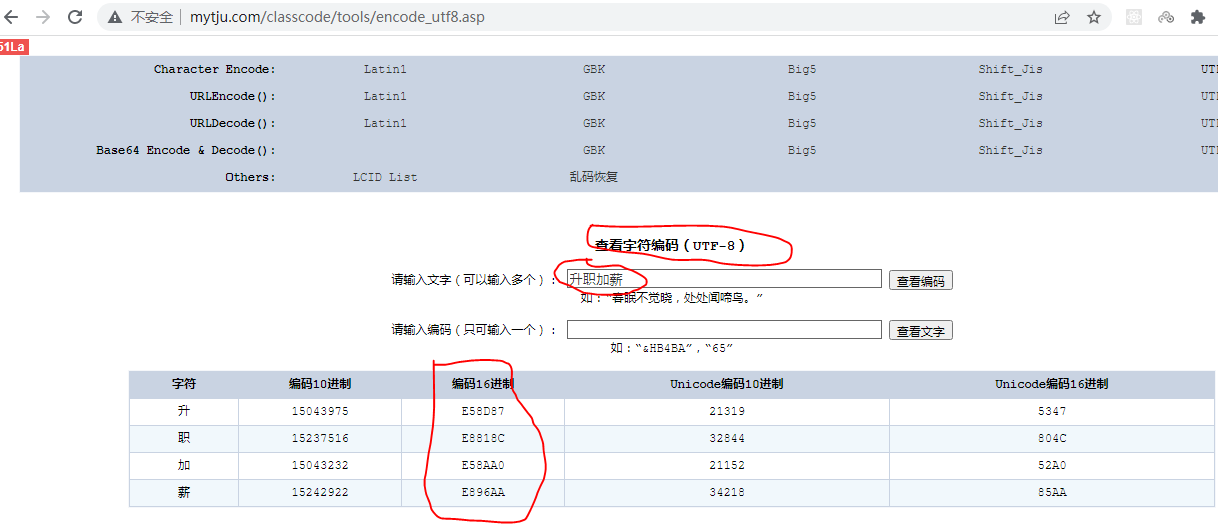Open Big5 link in URLEncode() row

(802, 96)
